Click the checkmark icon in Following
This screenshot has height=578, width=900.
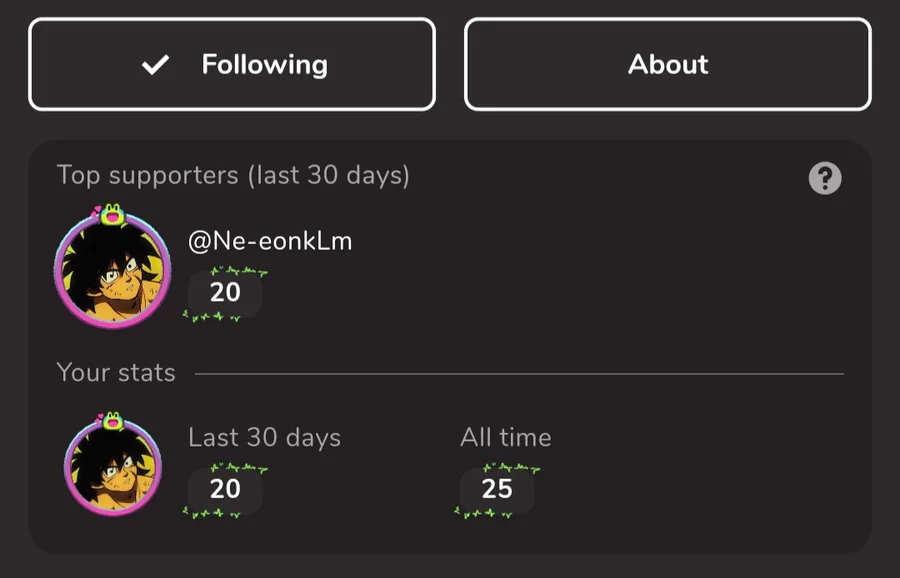[155, 65]
